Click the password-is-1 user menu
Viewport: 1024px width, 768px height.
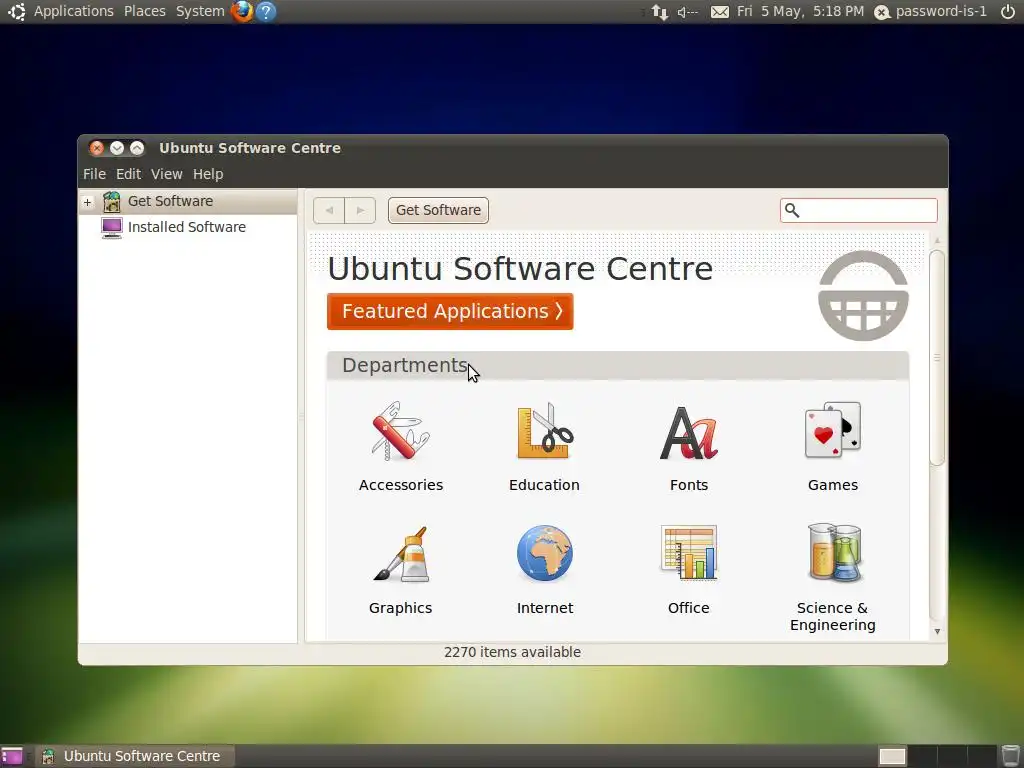click(931, 11)
